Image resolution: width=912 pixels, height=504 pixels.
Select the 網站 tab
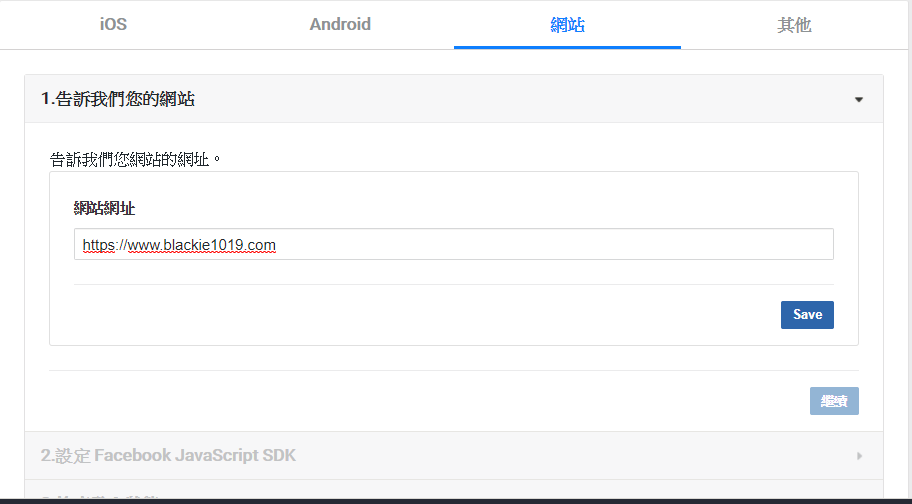567,25
